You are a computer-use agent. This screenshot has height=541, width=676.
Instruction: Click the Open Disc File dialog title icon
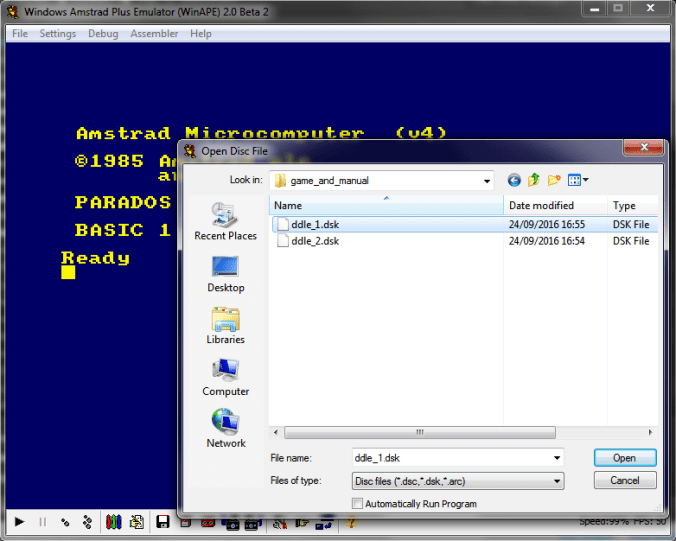point(190,151)
